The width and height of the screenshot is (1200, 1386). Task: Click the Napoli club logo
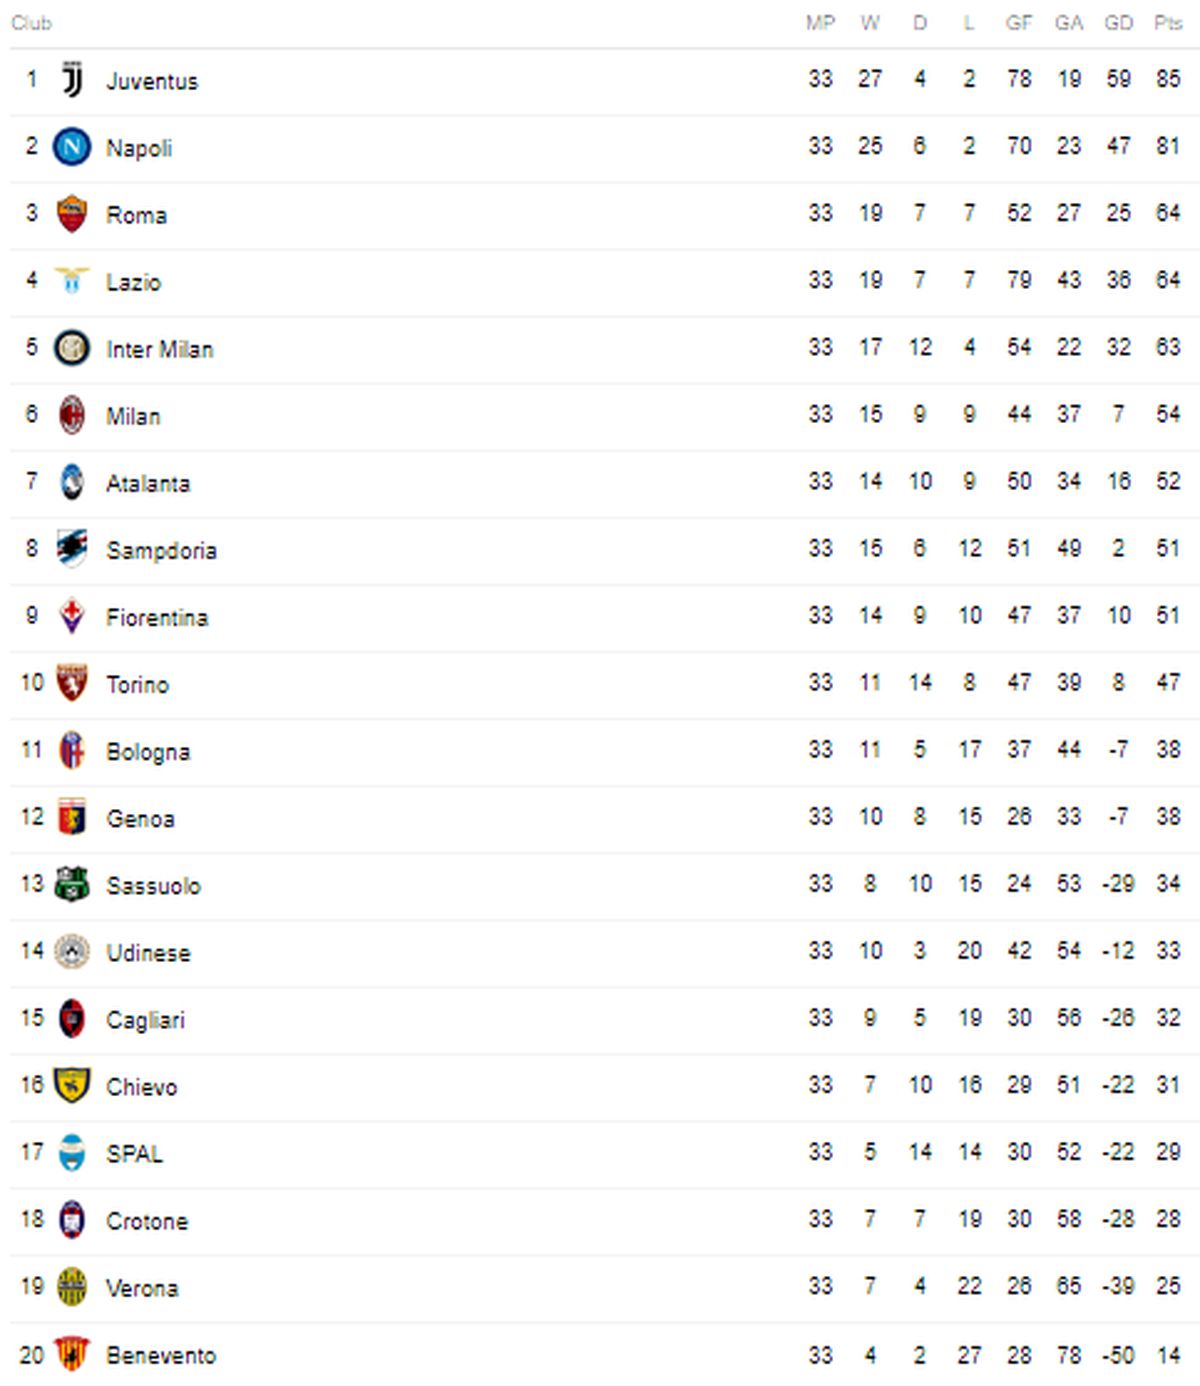[72, 147]
